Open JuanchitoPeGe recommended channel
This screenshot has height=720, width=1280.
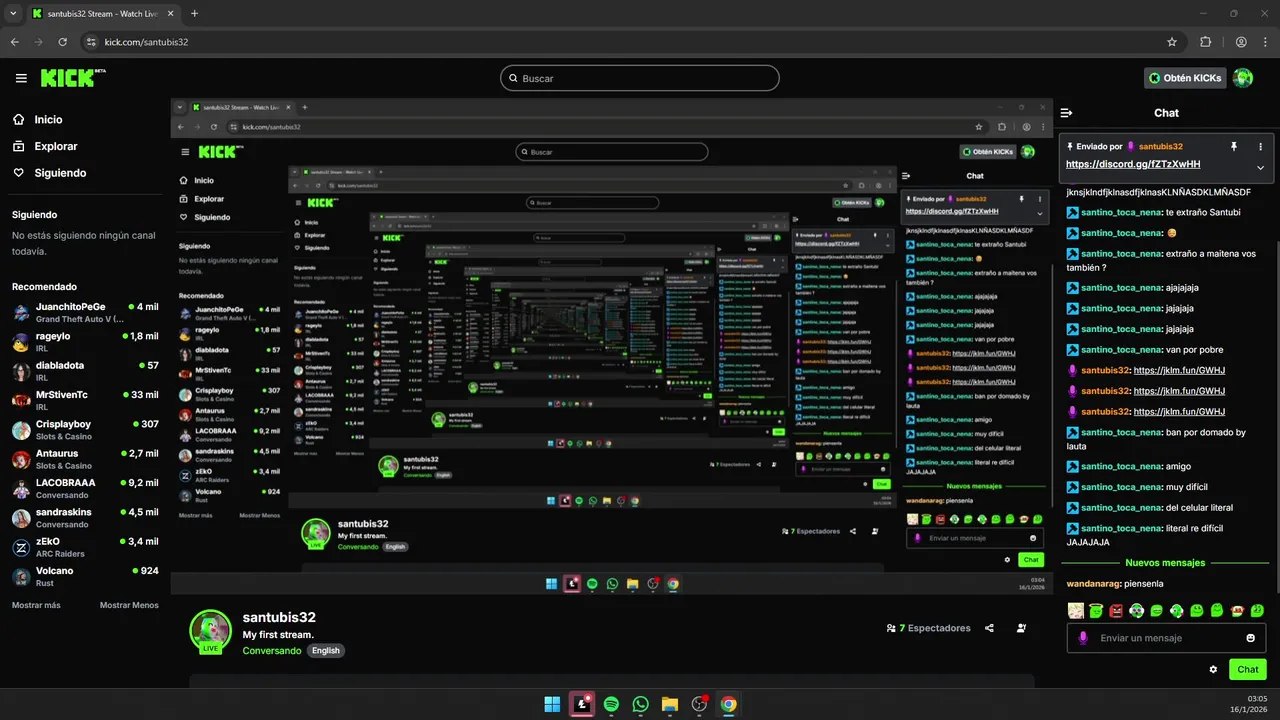(85, 312)
